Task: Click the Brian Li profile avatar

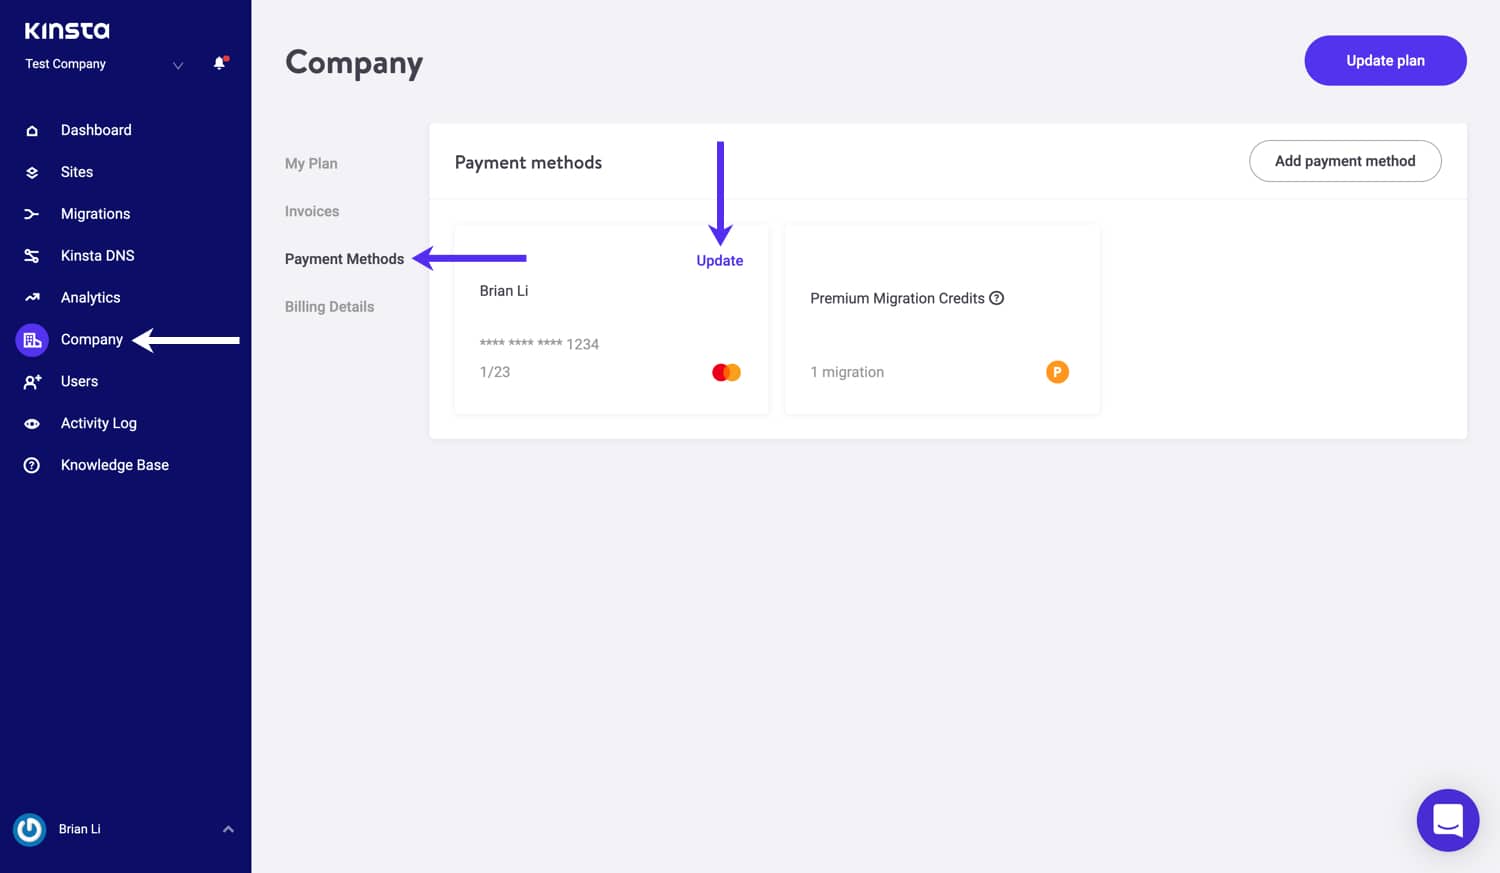Action: (30, 830)
